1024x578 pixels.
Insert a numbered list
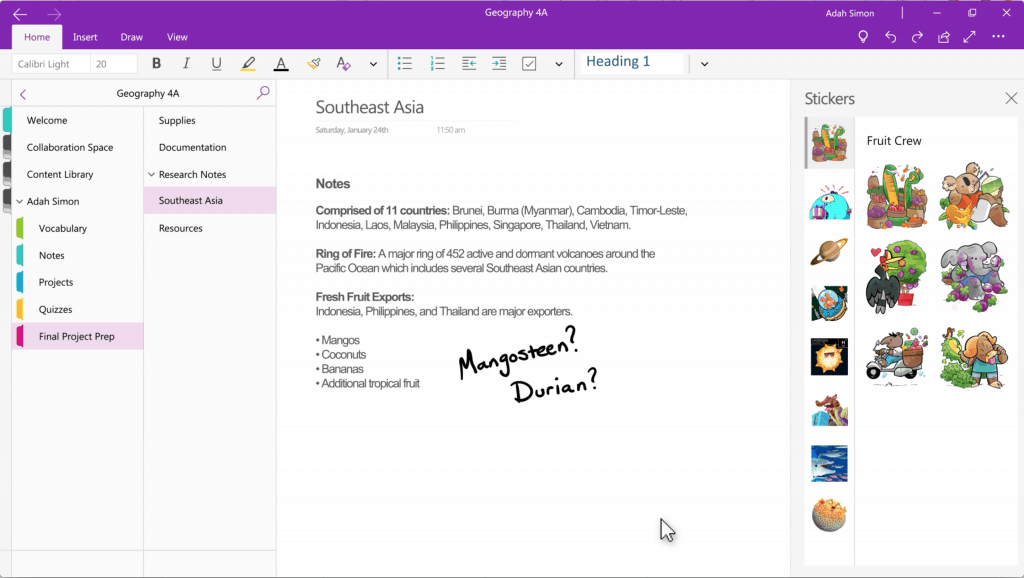point(437,64)
